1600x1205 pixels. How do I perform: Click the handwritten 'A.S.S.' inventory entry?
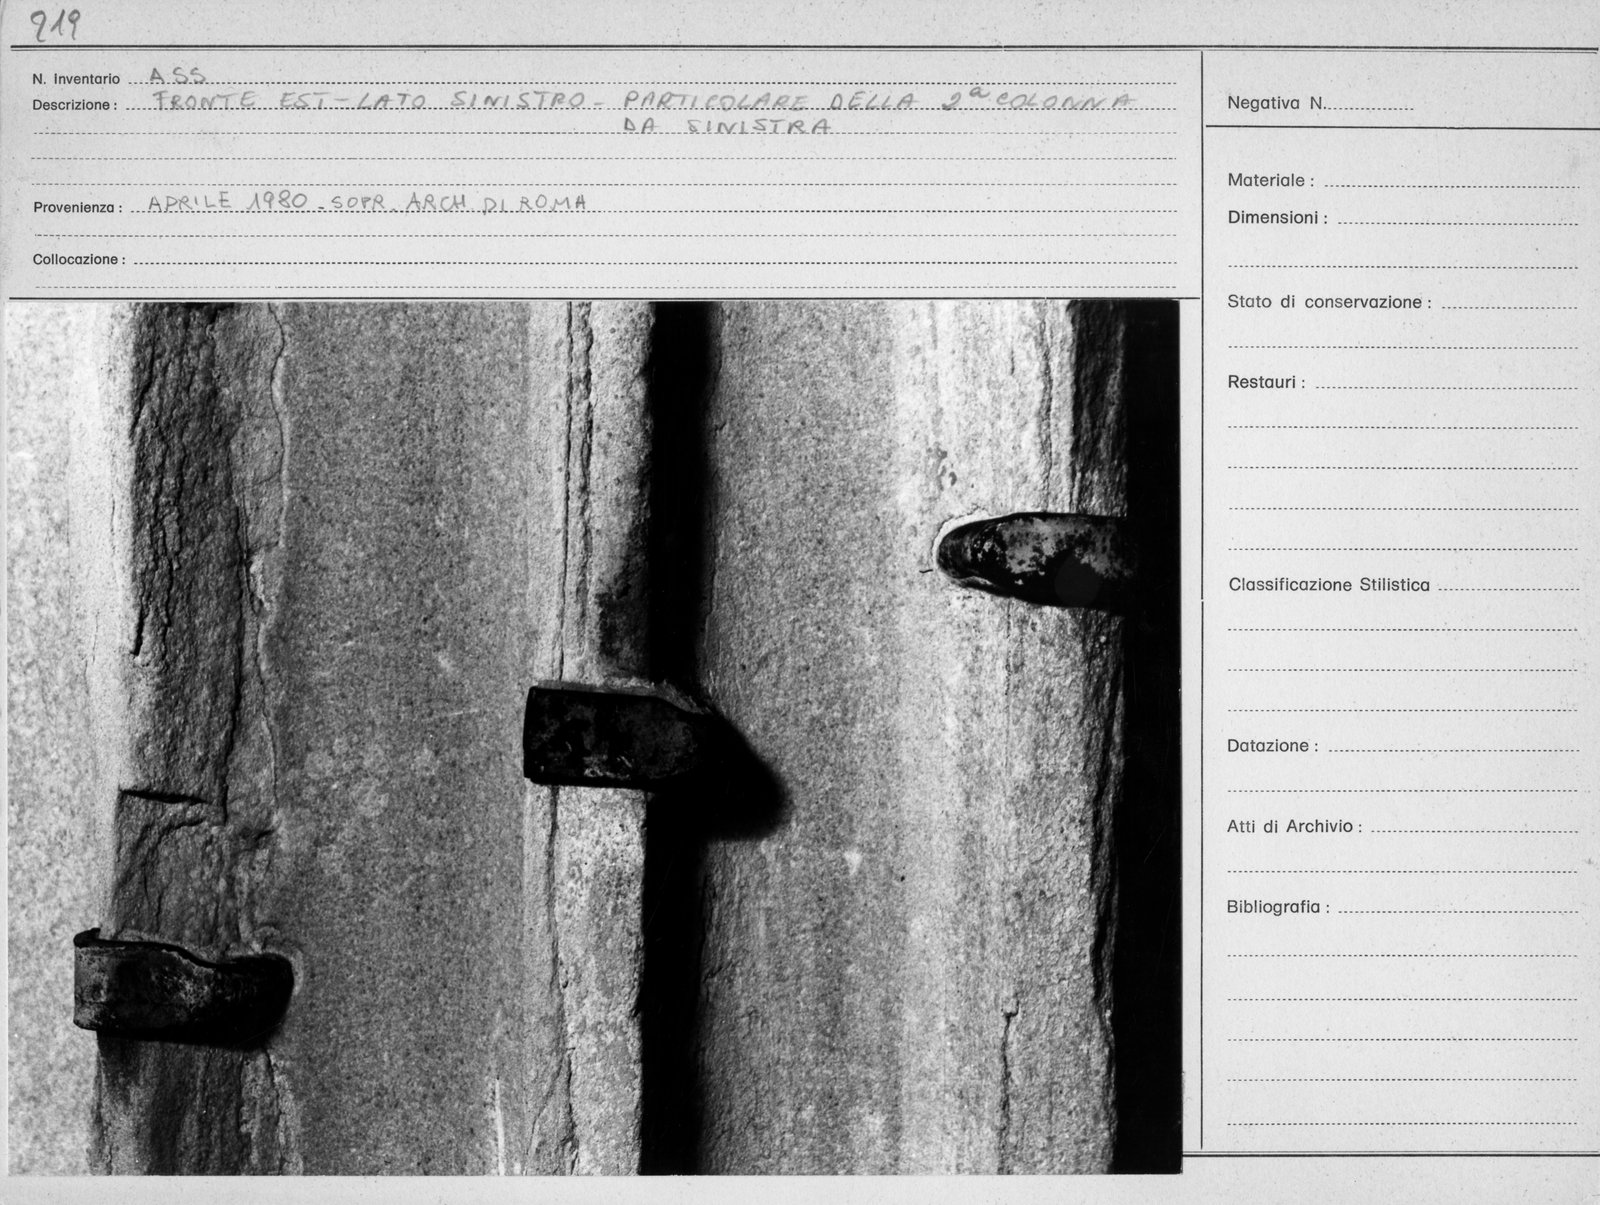[x=176, y=74]
